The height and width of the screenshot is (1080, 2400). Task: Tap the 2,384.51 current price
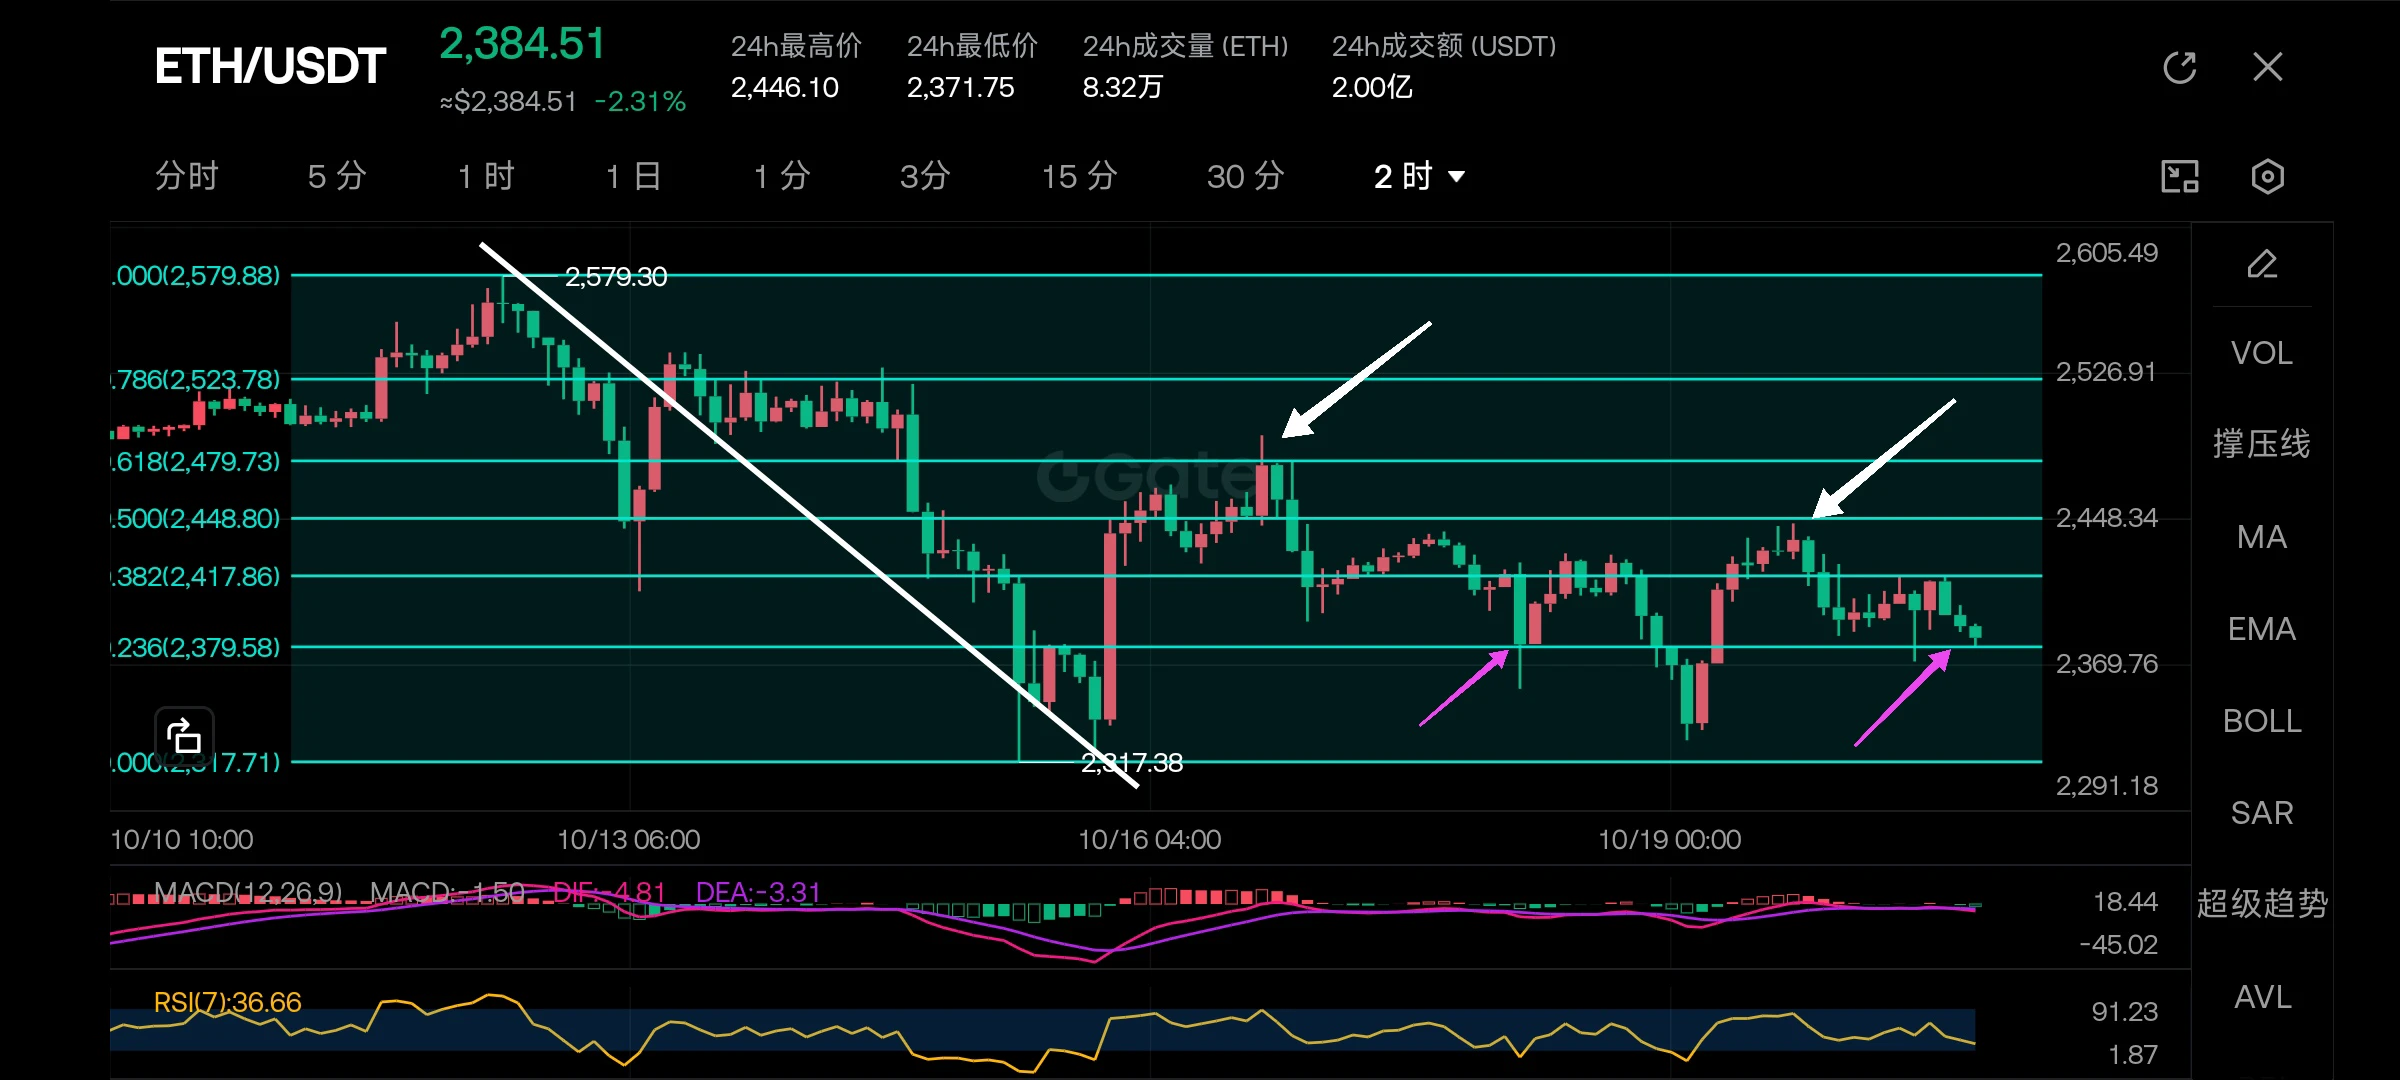pos(523,44)
